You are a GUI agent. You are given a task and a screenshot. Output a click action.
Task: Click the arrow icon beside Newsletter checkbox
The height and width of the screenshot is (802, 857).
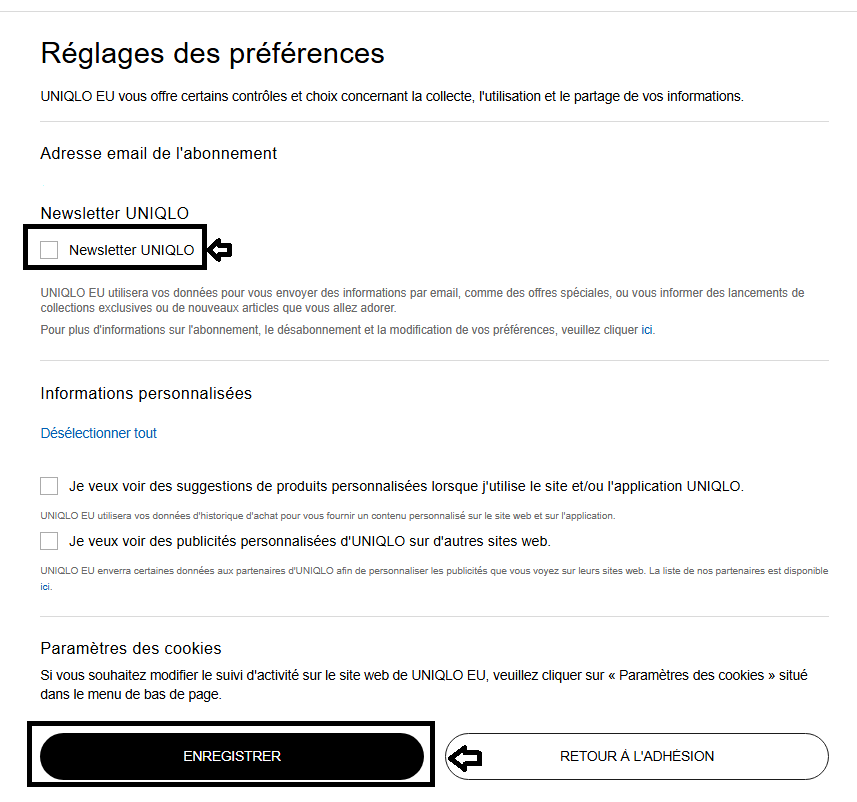218,249
